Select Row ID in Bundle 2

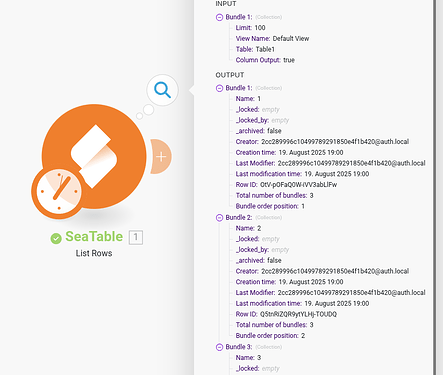[x=286, y=314]
